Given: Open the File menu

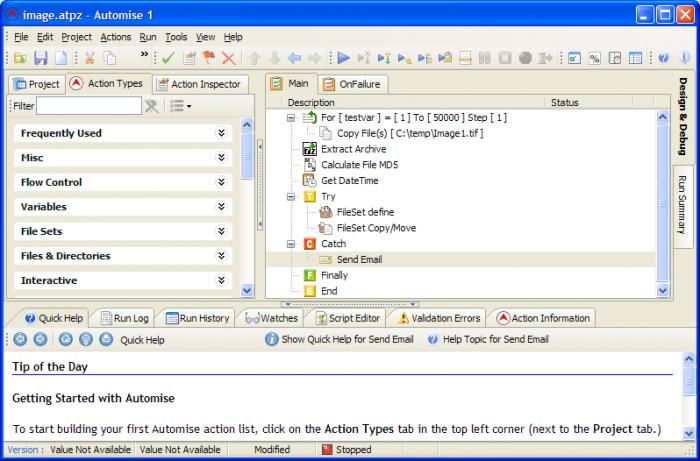Looking at the screenshot, I should [x=21, y=37].
